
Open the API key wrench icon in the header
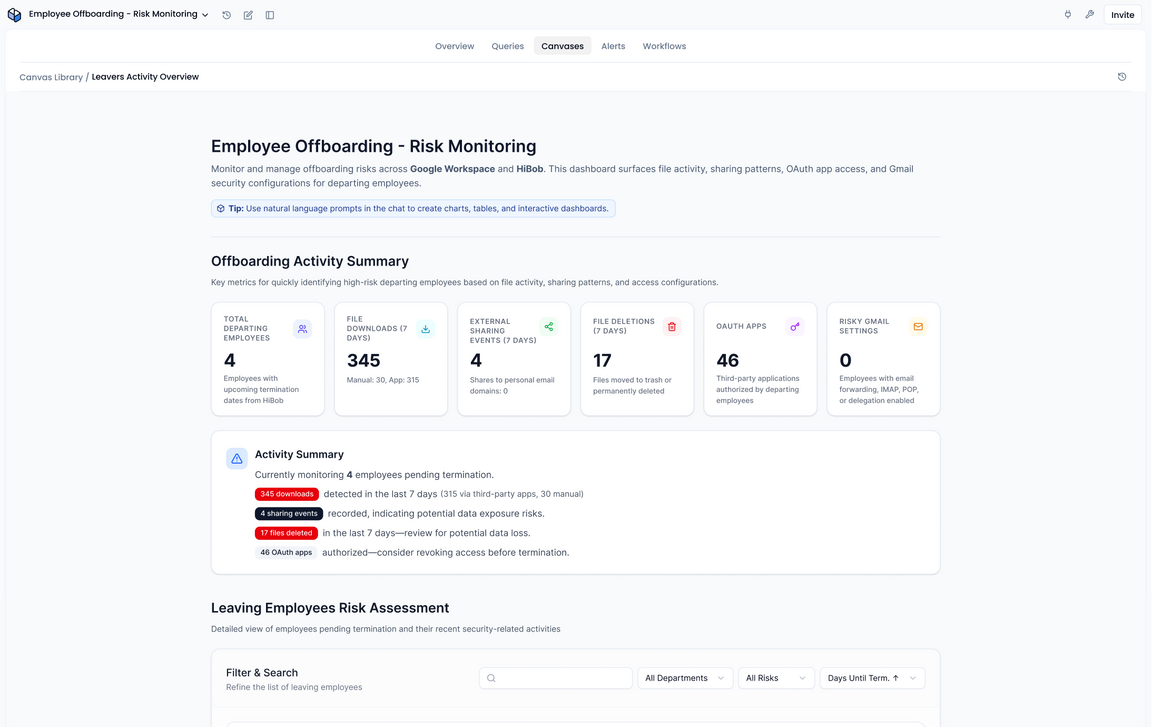[1090, 14]
